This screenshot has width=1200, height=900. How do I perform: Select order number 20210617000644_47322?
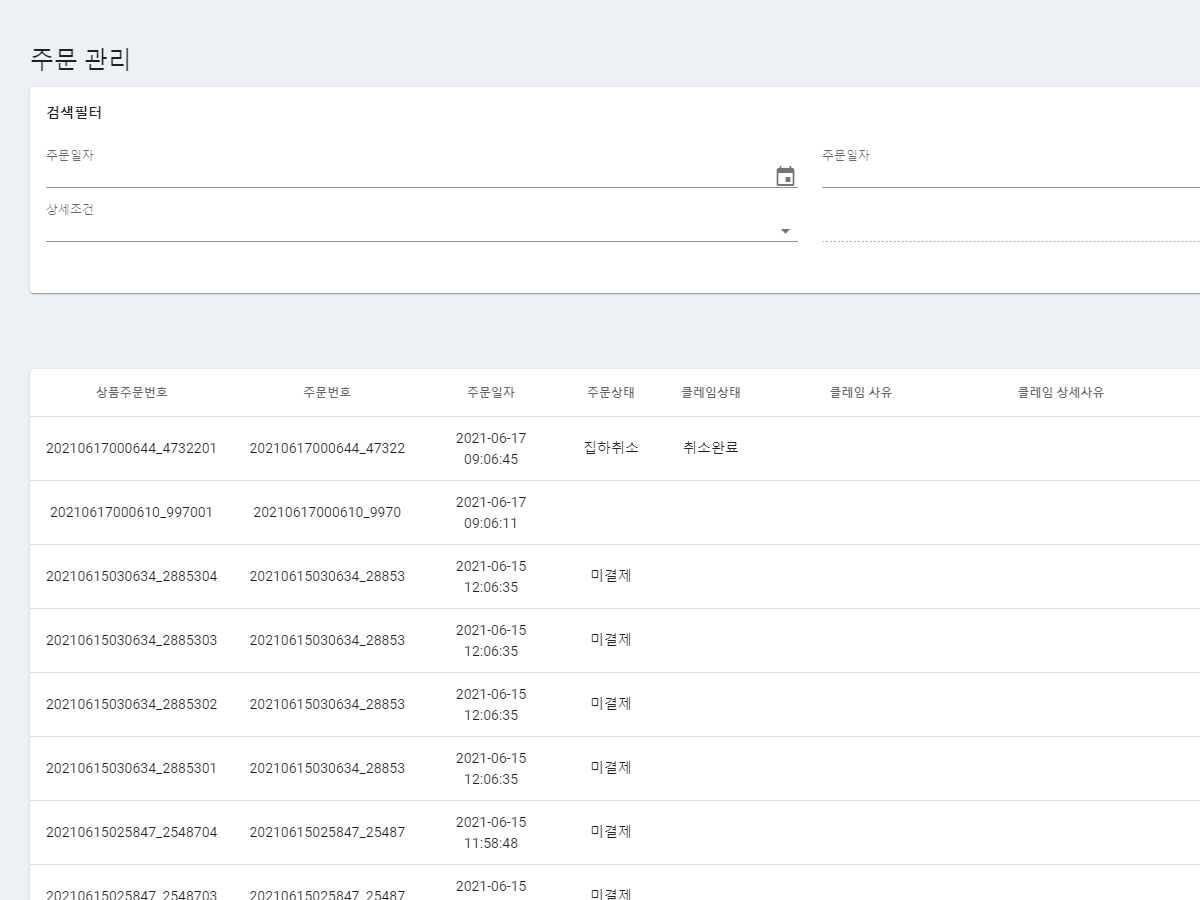click(x=327, y=448)
